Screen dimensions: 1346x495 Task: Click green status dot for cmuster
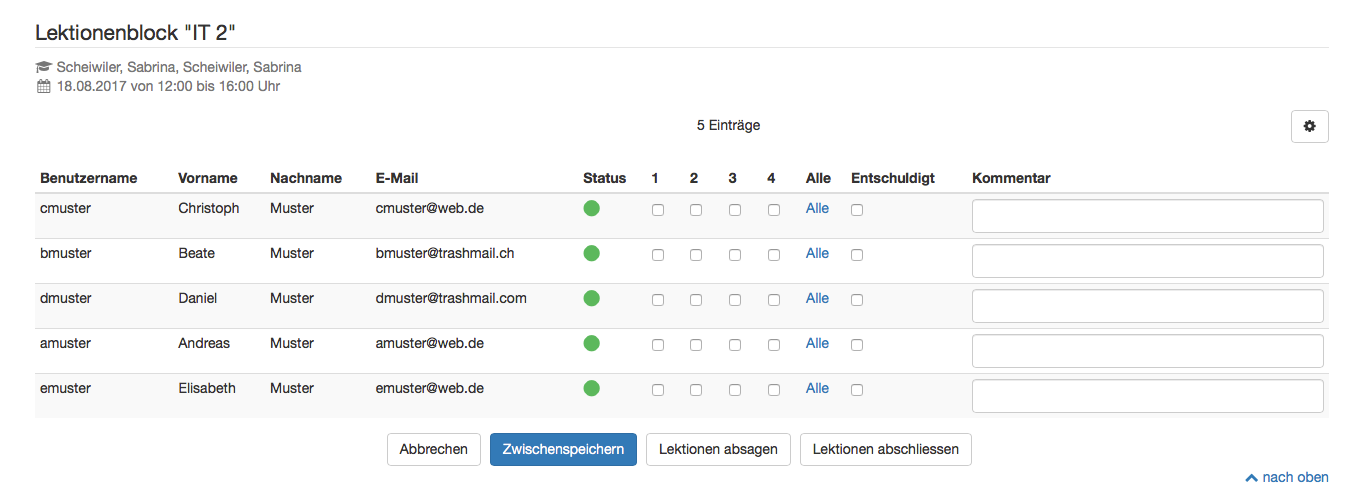click(591, 209)
